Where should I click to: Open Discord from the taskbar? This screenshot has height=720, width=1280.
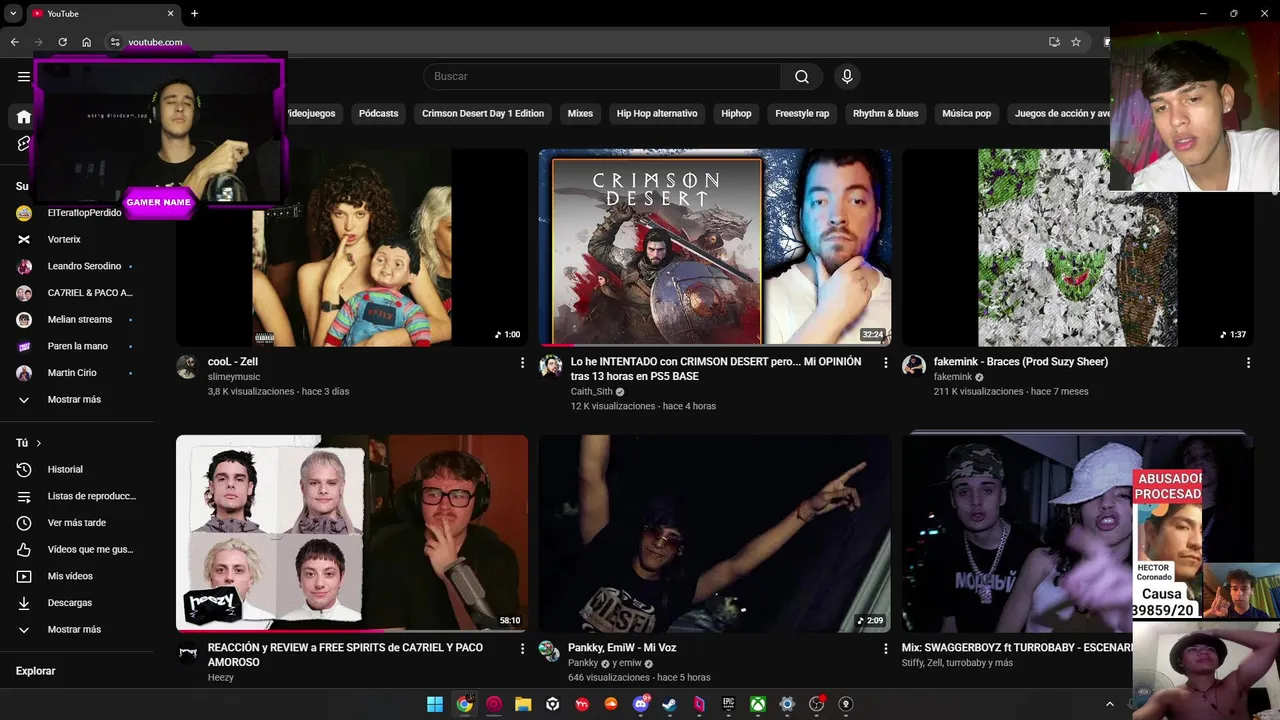click(x=640, y=704)
